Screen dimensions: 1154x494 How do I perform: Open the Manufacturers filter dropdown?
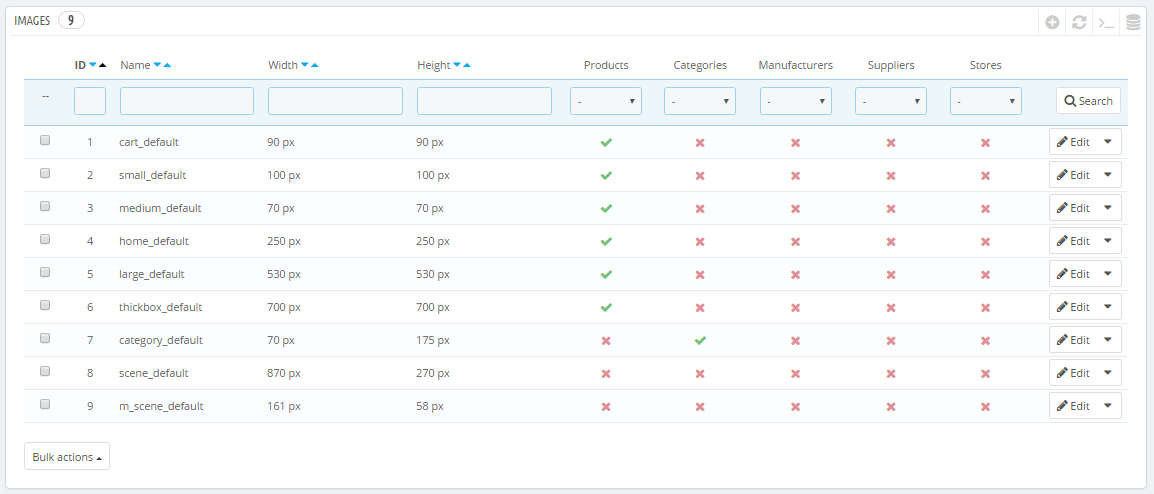click(x=796, y=101)
